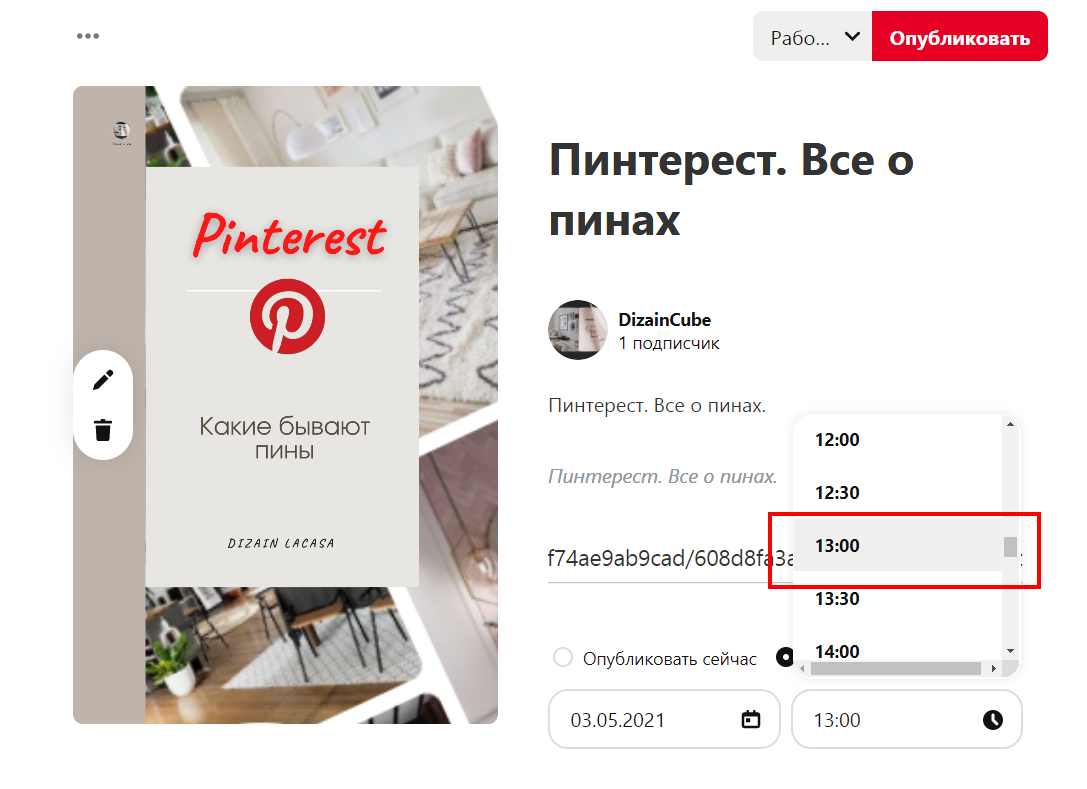The image size is (1087, 789).
Task: Expand the board selection dropdown Рабо...
Action: (x=812, y=36)
